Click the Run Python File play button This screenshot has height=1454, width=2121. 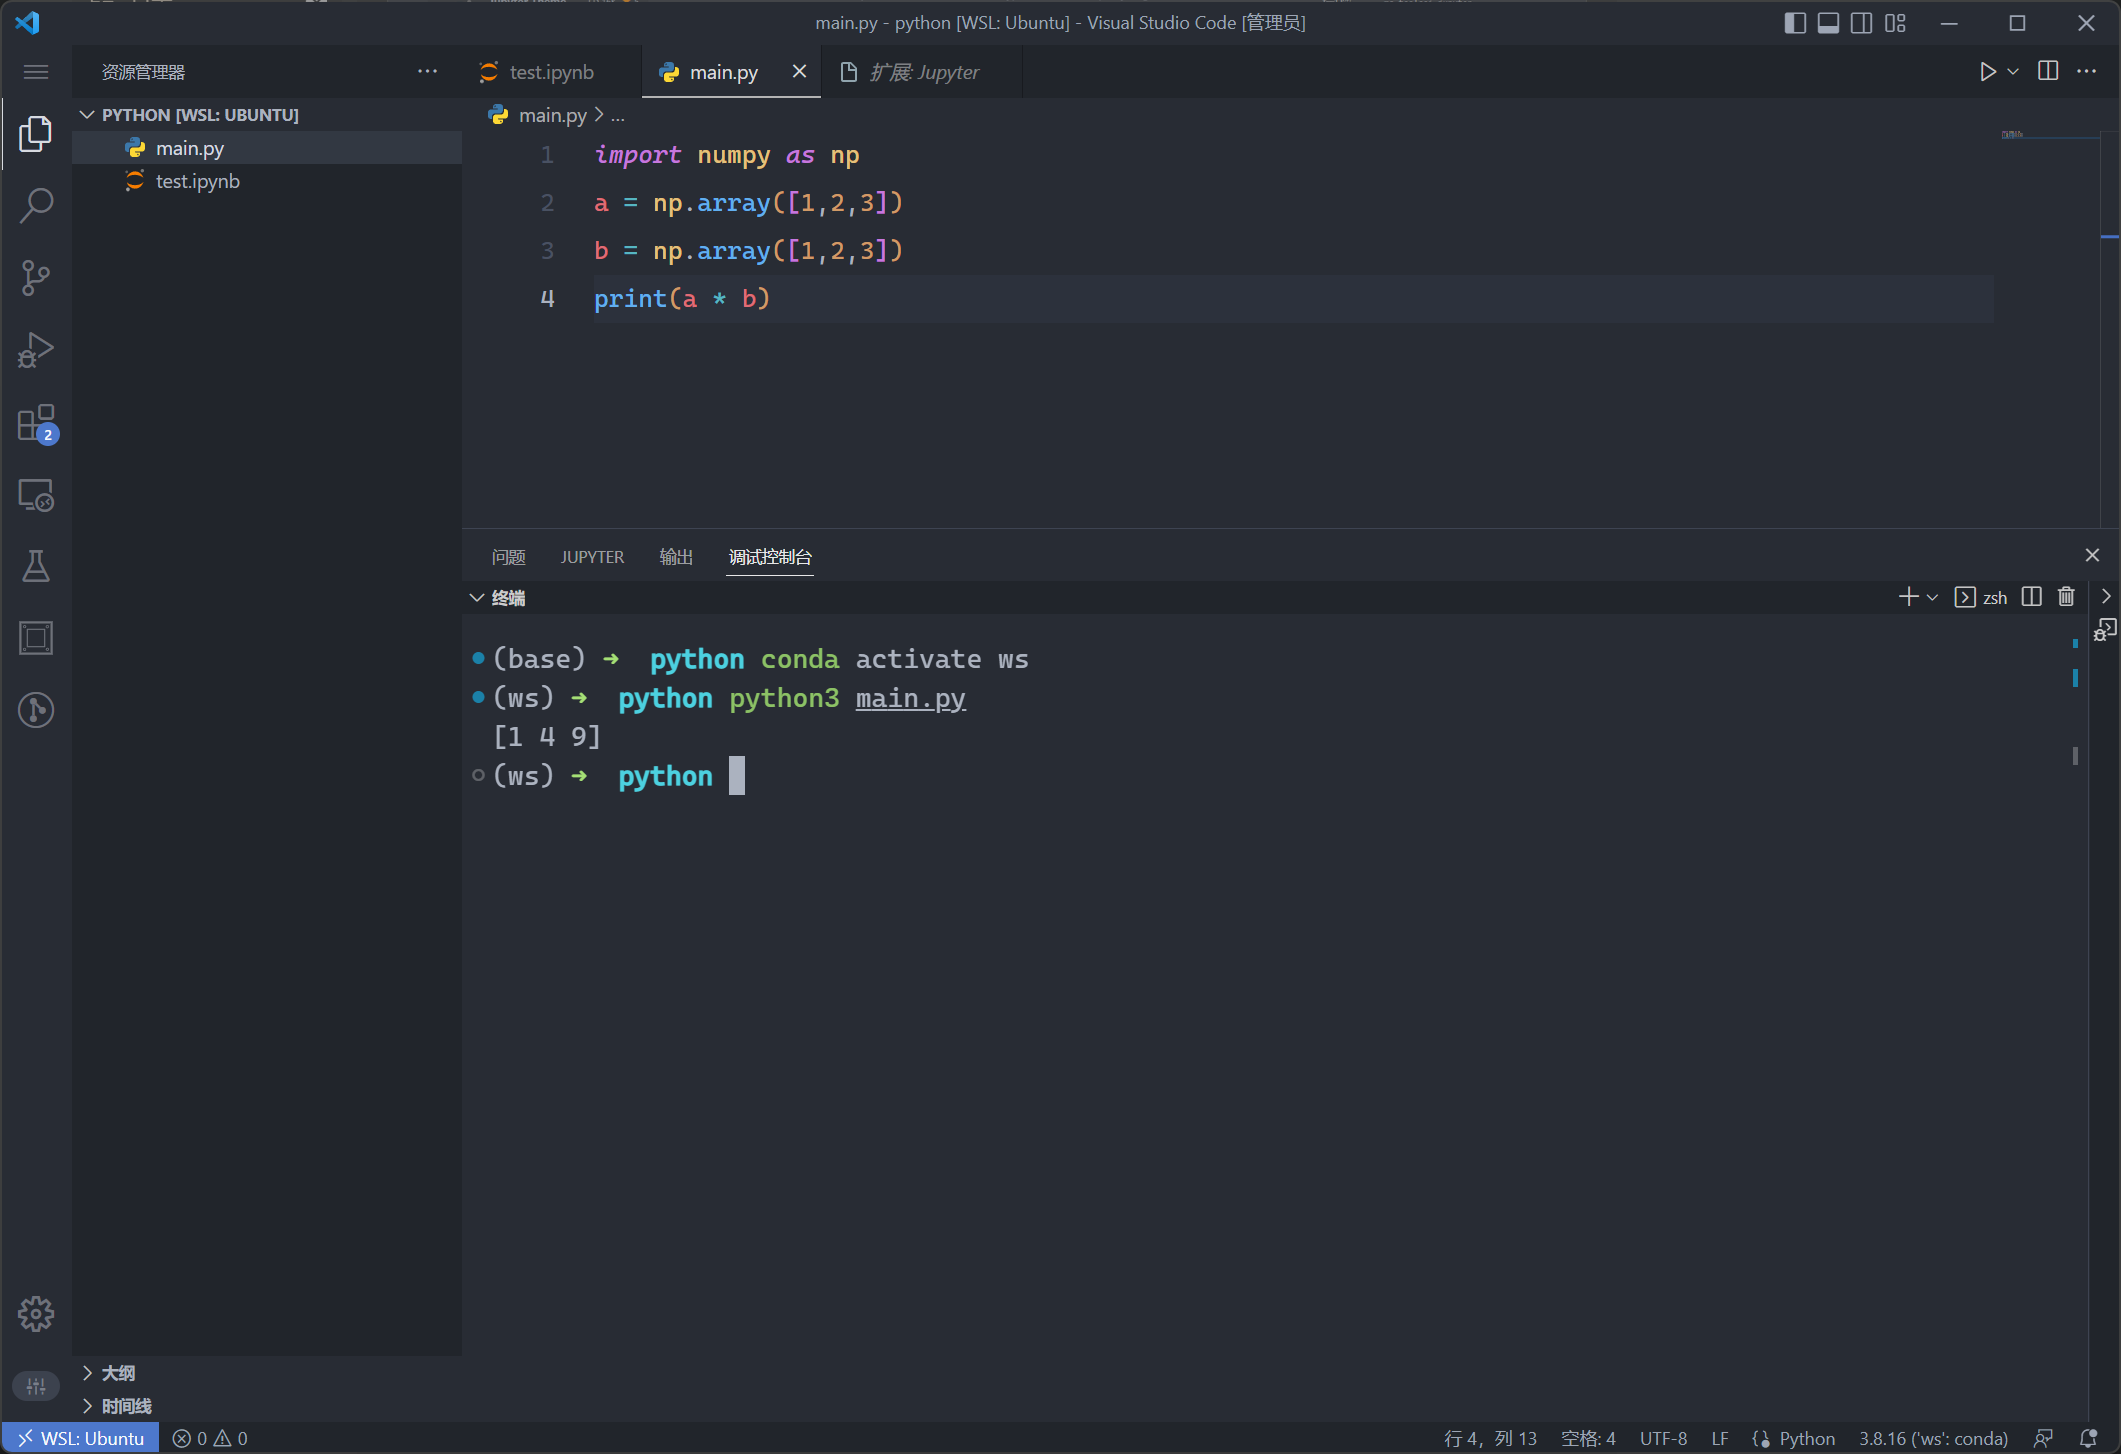tap(1987, 72)
